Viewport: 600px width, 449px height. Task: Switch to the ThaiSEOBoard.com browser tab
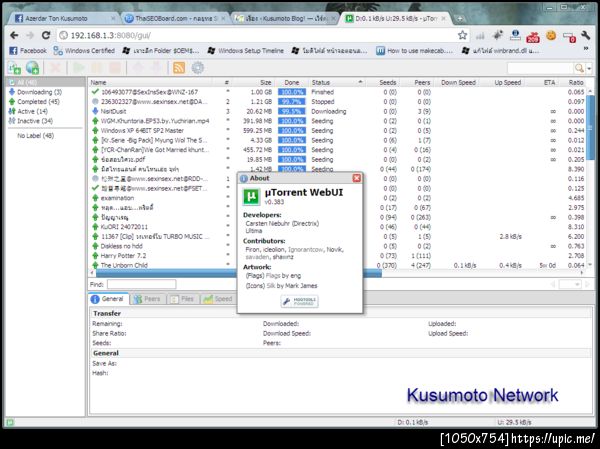[176, 18]
